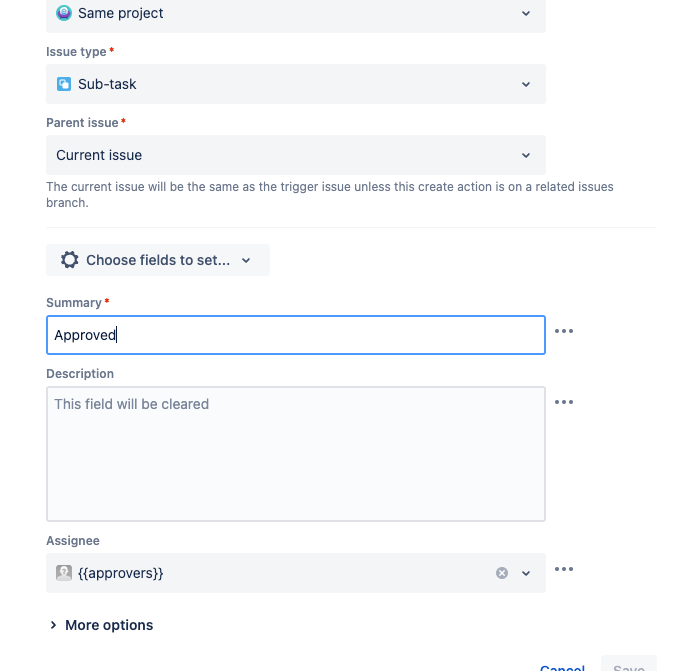This screenshot has width=678, height=671.
Task: Click the Save button
Action: tap(628, 664)
